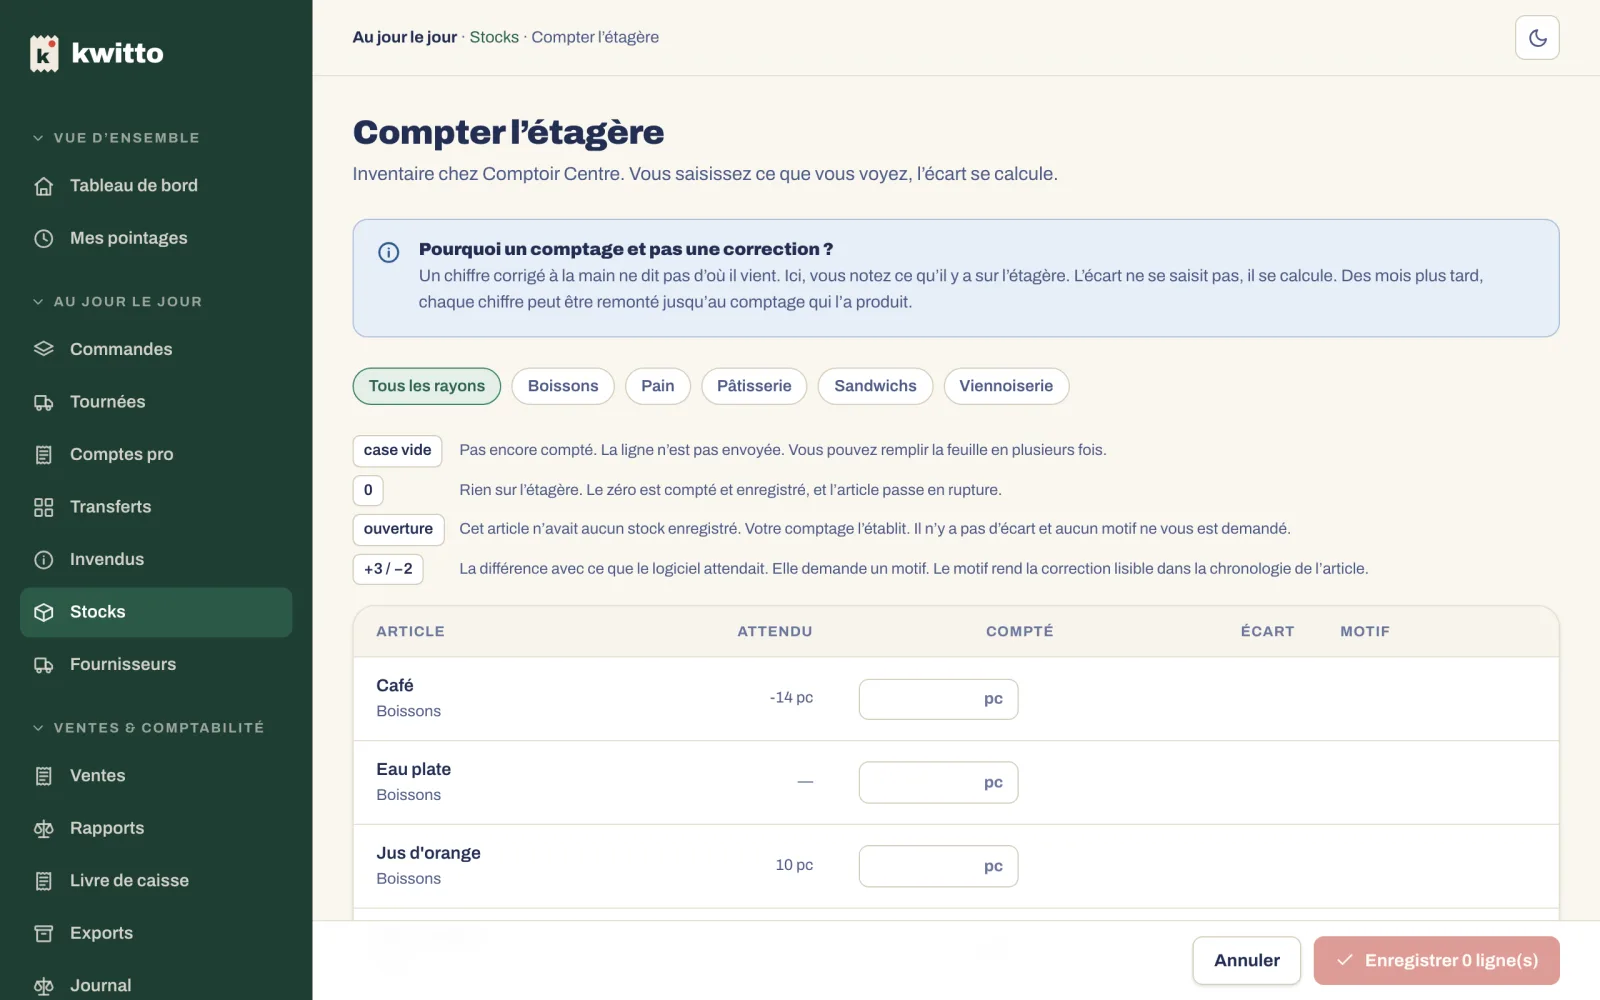The image size is (1600, 1000).
Task: Click the scales icon beside Rapports
Action: (x=44, y=828)
